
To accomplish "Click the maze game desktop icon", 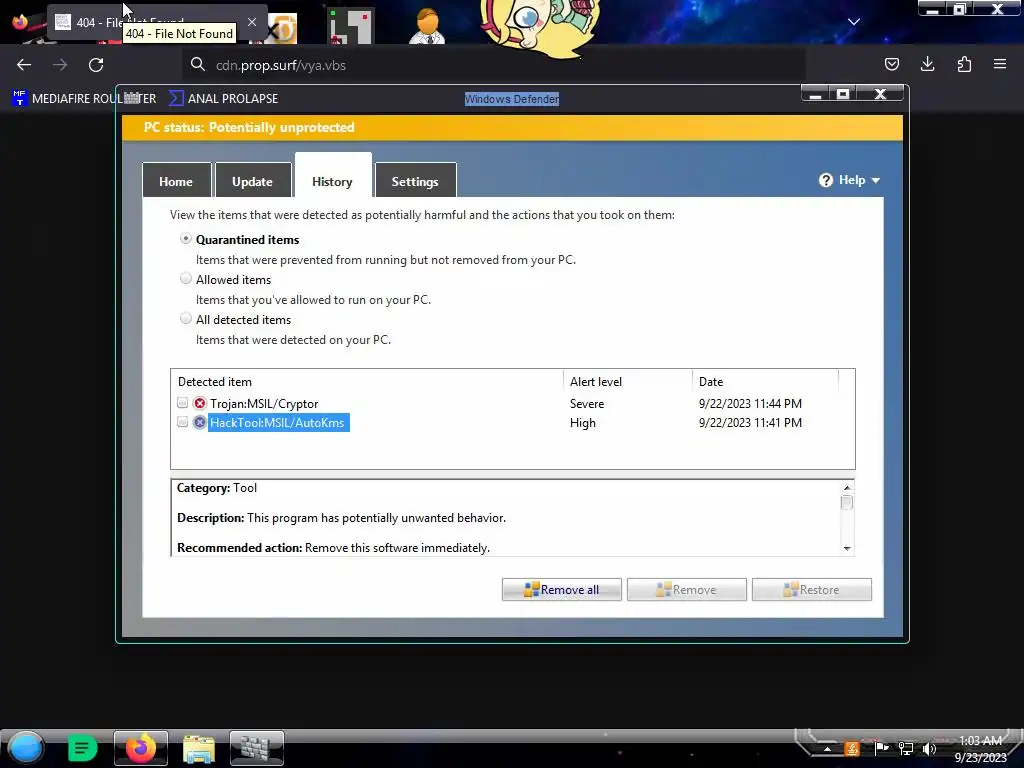I will click(350, 26).
